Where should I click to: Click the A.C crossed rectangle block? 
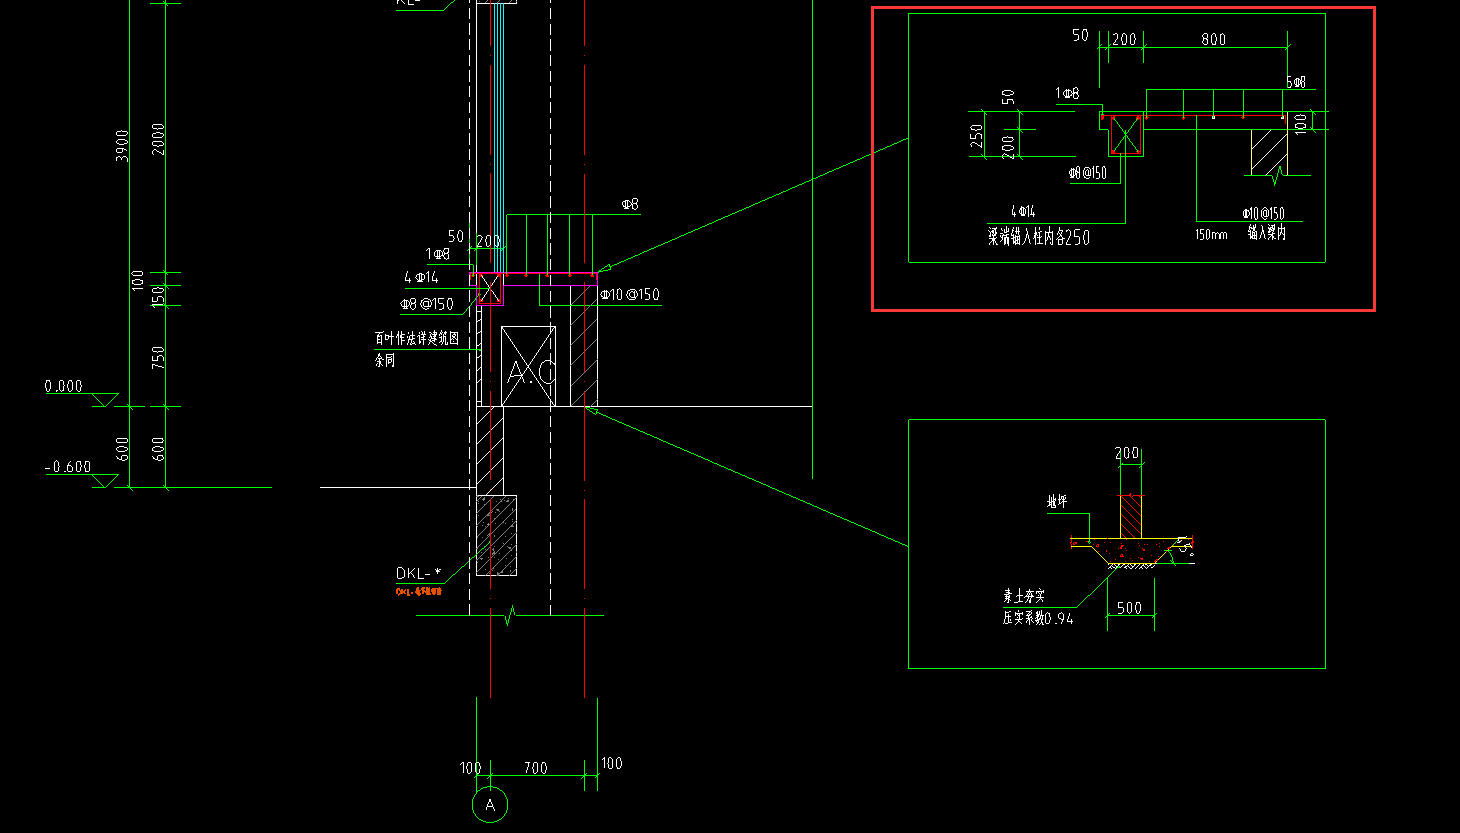pos(528,366)
